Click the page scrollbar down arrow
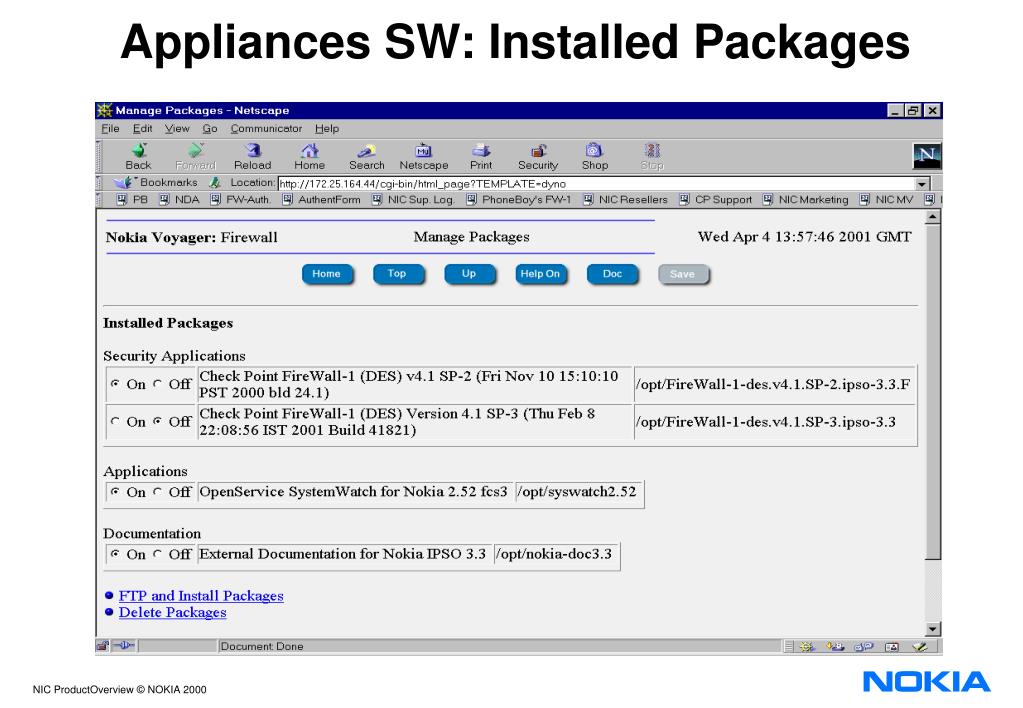The width and height of the screenshot is (1023, 708). point(933,629)
